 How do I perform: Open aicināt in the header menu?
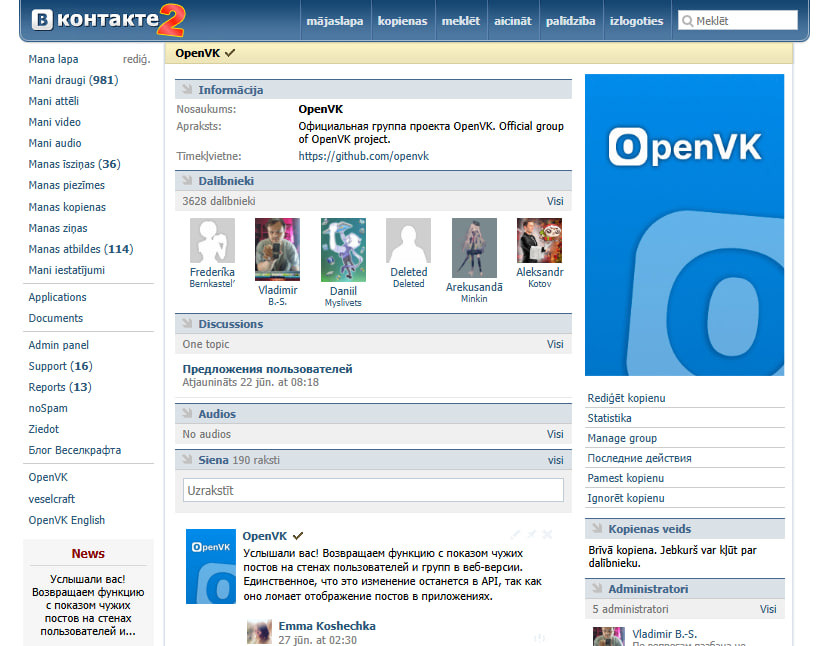coord(513,21)
